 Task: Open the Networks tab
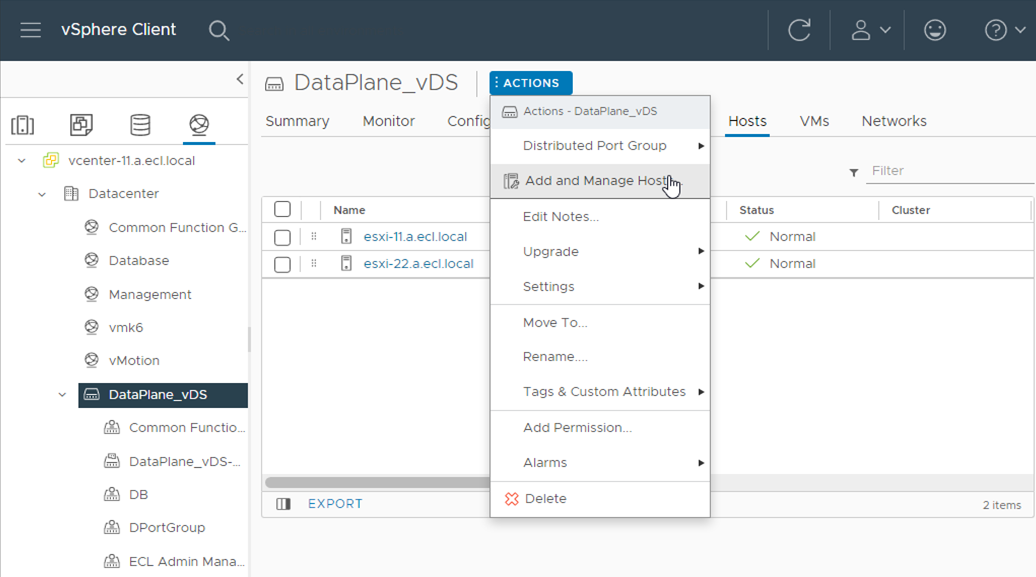[x=893, y=121]
